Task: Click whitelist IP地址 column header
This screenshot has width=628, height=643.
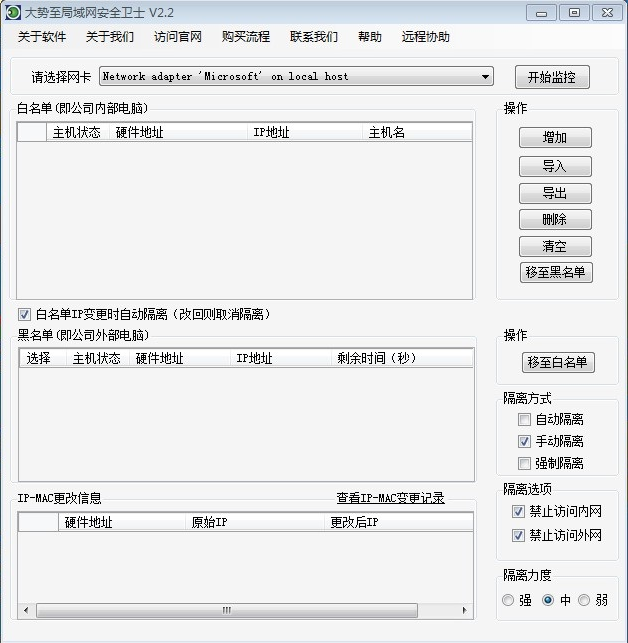Action: 305,132
